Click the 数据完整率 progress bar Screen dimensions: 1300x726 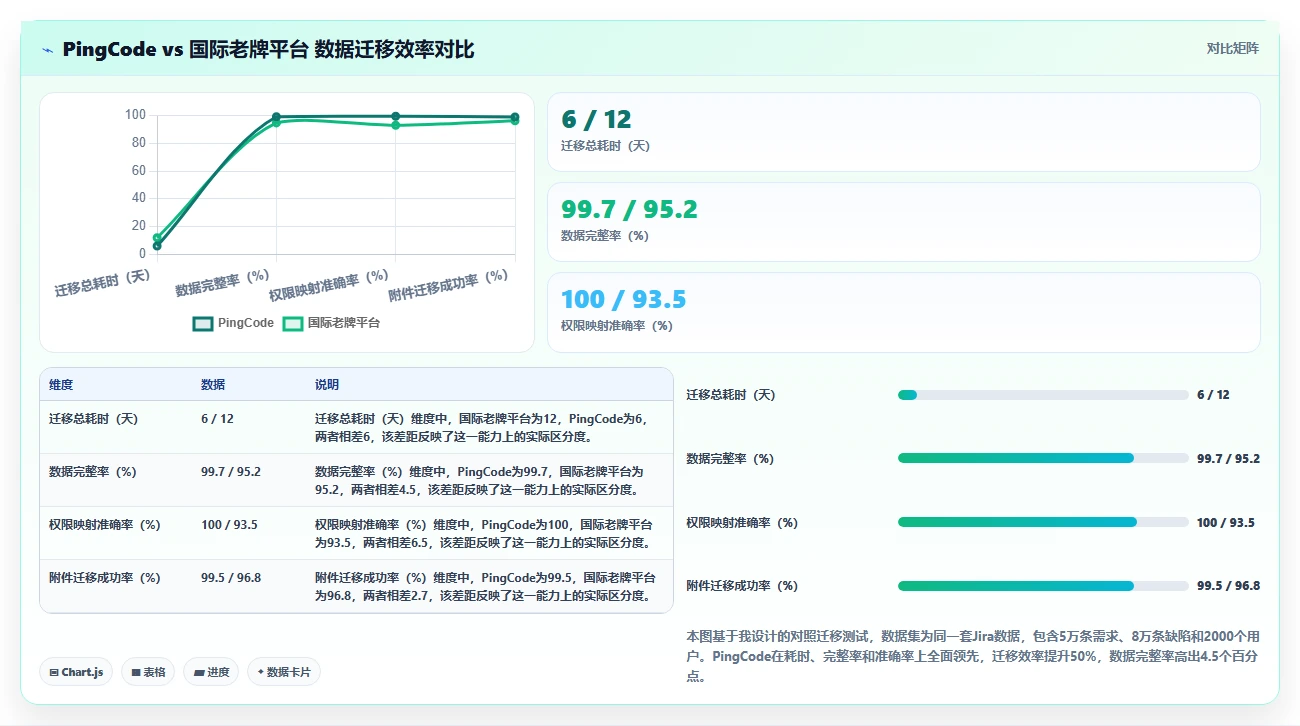pos(1043,458)
